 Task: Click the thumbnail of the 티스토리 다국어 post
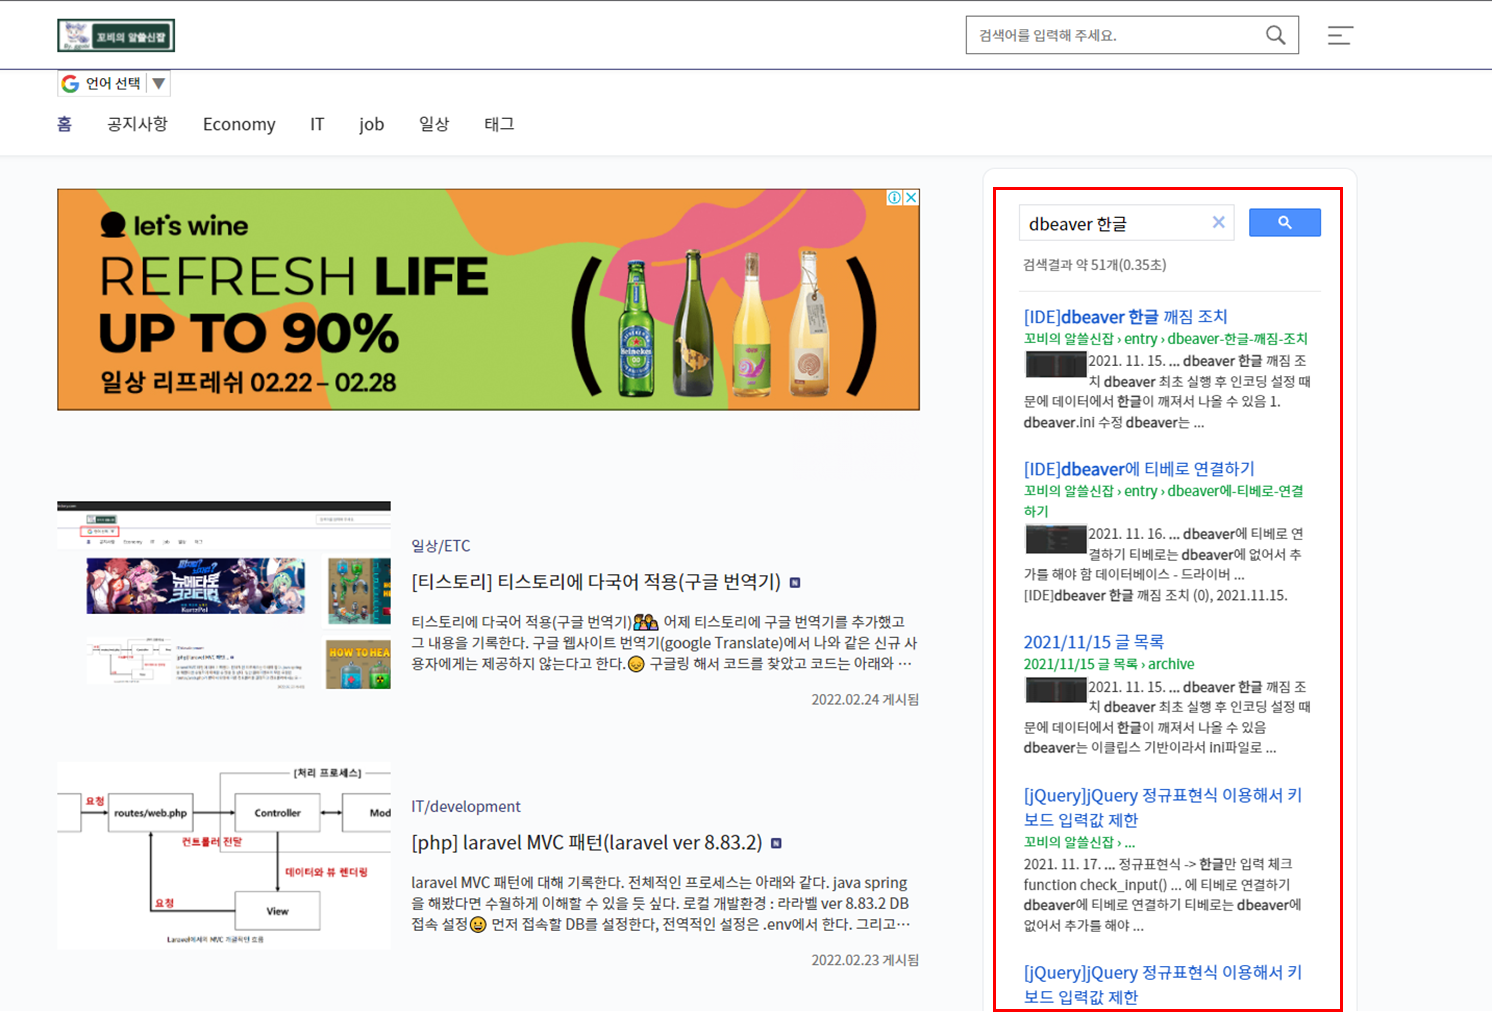point(224,596)
